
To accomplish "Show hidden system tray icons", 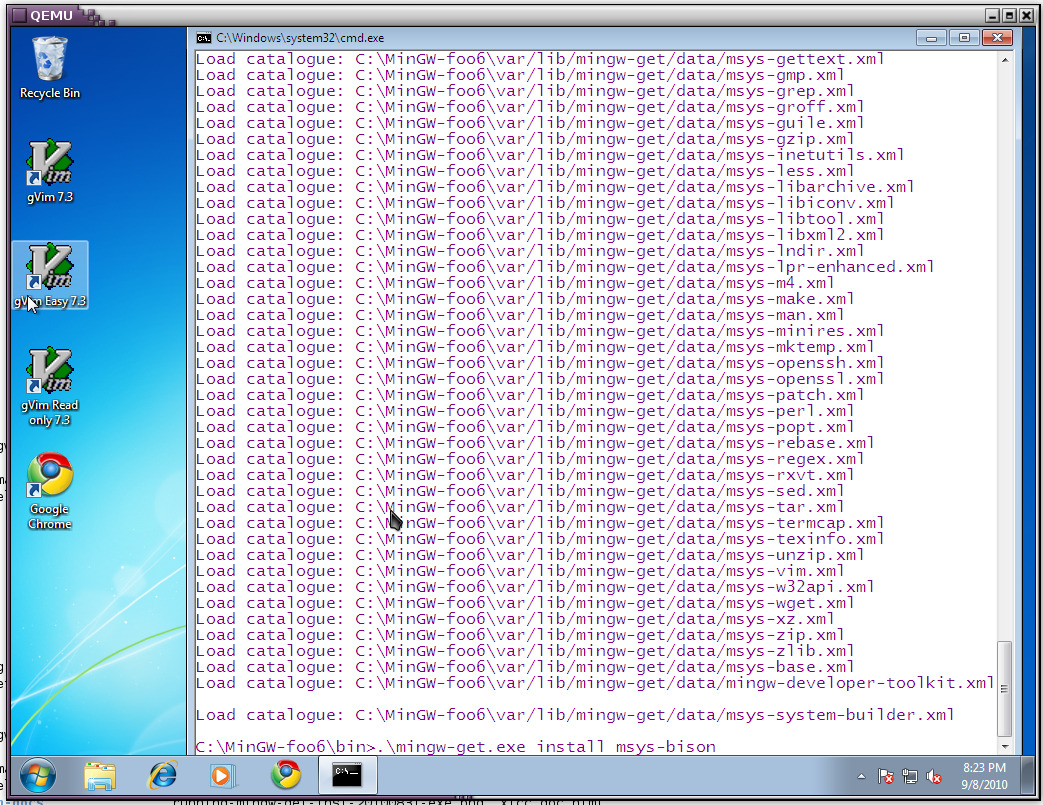I will (861, 776).
